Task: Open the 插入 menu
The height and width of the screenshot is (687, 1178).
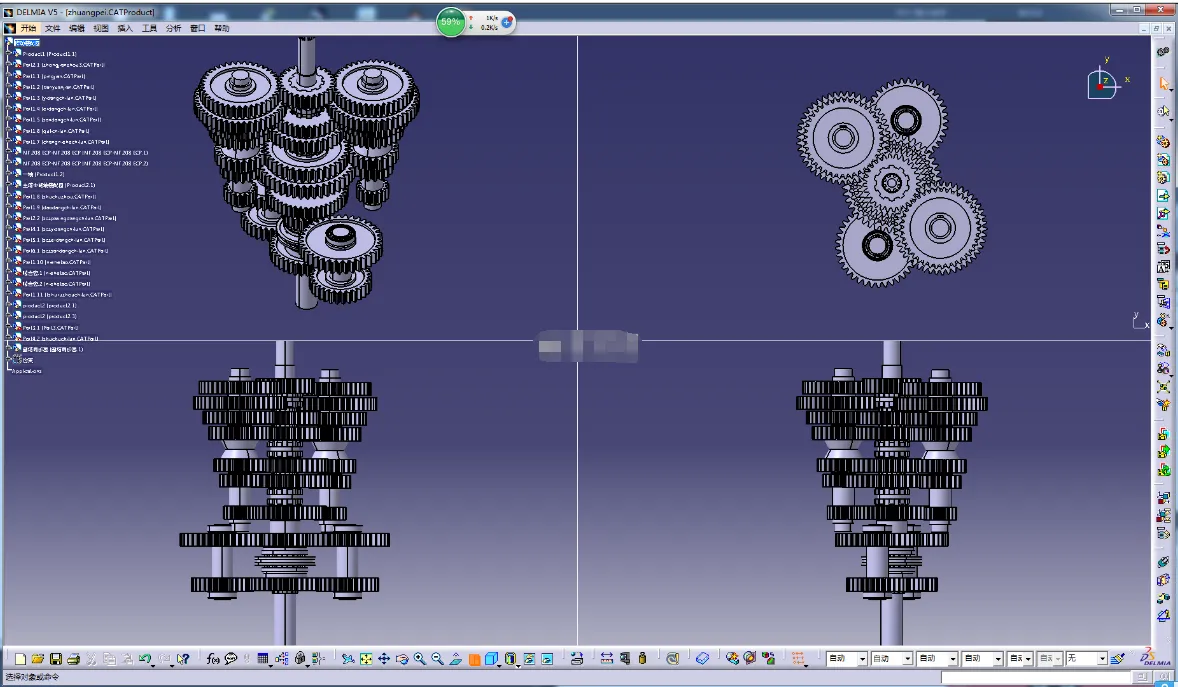Action: (125, 28)
